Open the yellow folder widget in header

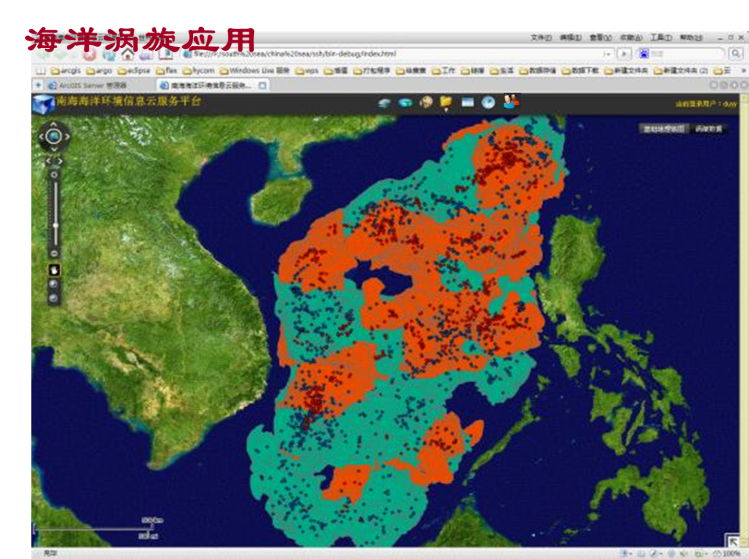[446, 102]
